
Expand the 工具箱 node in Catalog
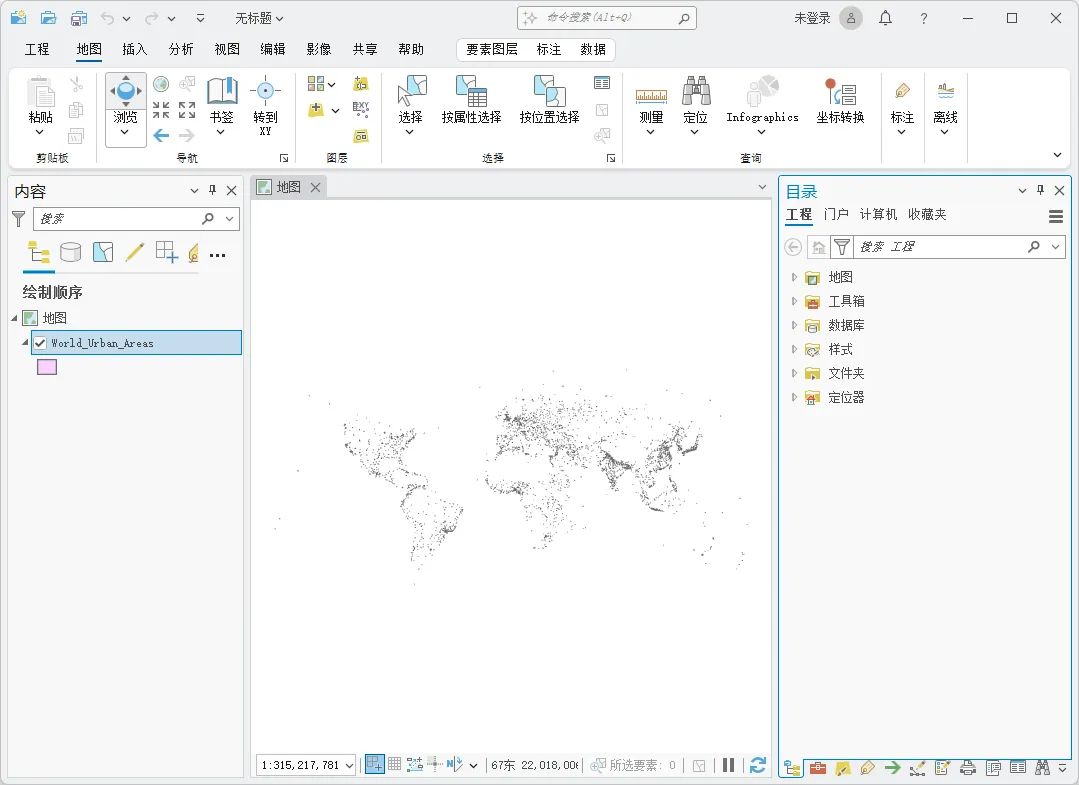(x=794, y=301)
